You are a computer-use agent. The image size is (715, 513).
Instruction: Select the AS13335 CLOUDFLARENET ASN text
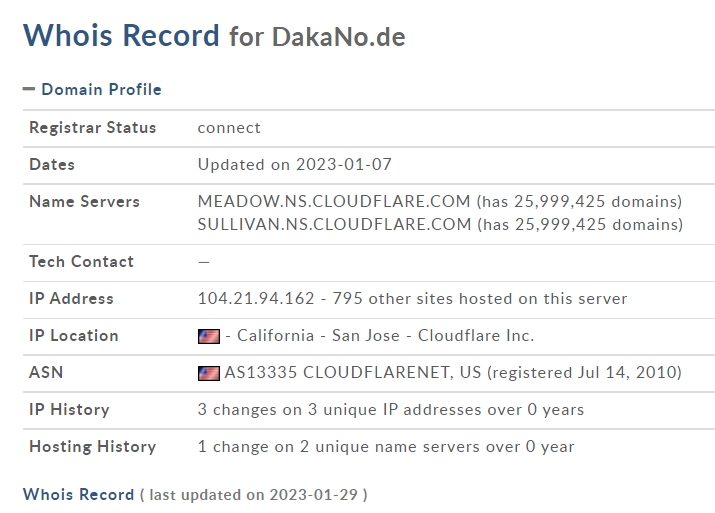[353, 373]
